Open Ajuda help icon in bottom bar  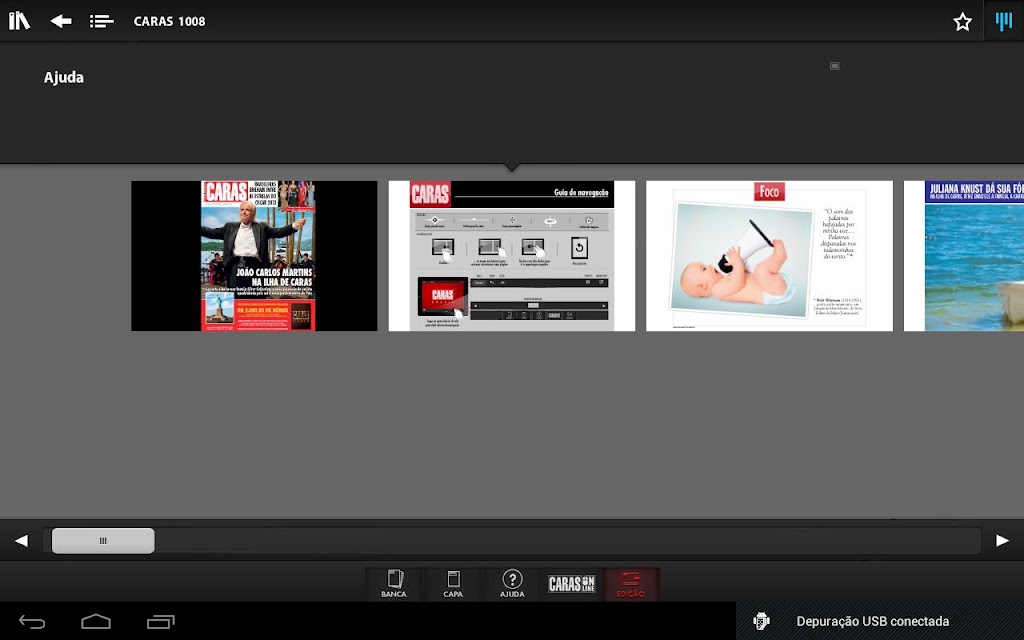pos(512,584)
